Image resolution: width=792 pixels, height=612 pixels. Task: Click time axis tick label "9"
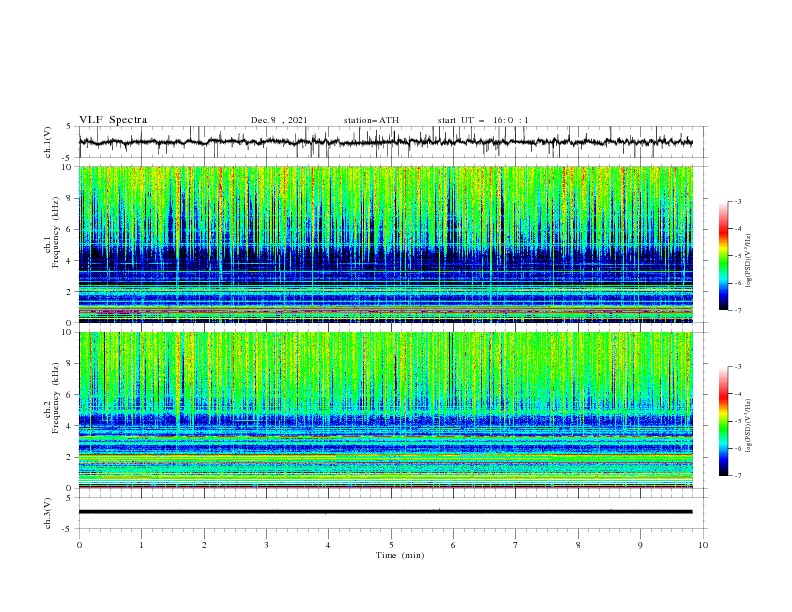click(640, 545)
